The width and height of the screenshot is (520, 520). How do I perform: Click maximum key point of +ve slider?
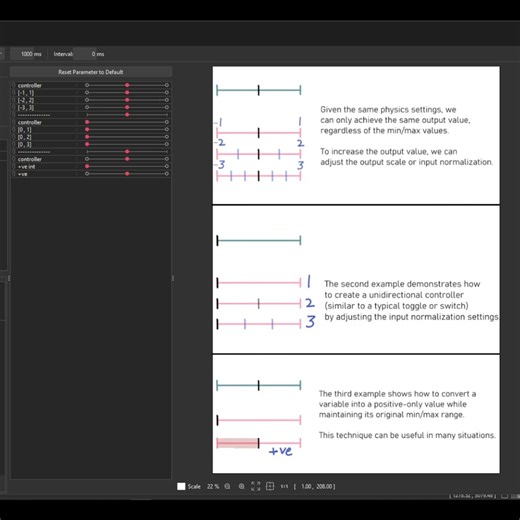pos(167,174)
